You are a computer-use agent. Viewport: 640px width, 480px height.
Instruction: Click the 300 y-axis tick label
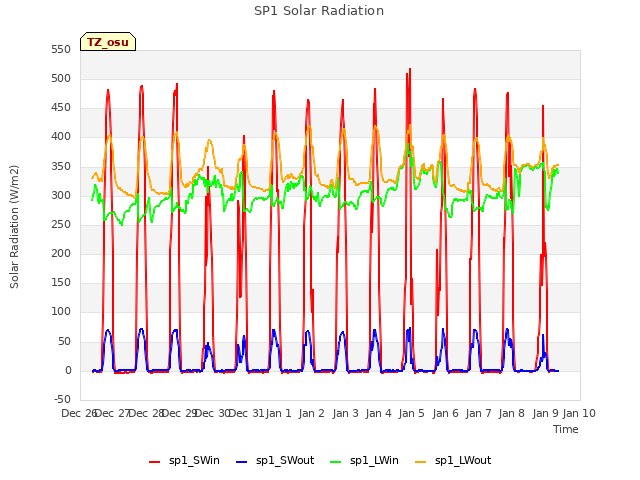pos(61,196)
